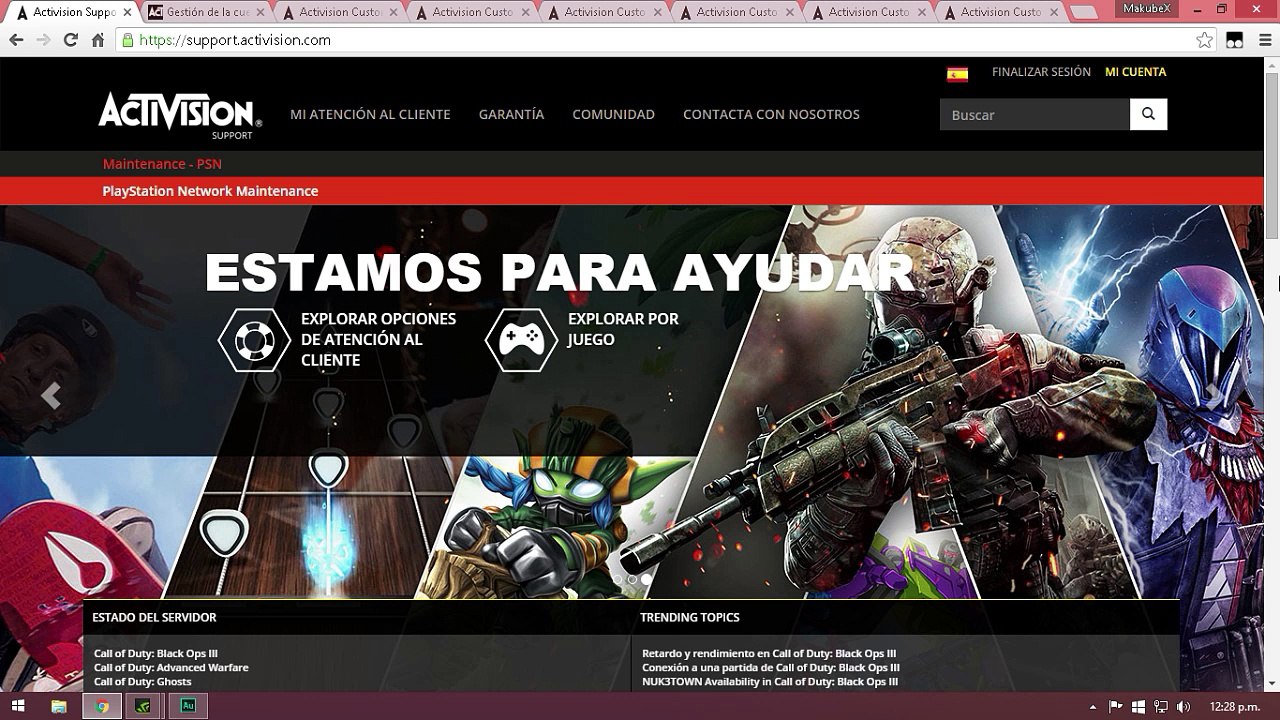Open the green Nvidia taskbar app
1280x720 pixels.
click(144, 706)
